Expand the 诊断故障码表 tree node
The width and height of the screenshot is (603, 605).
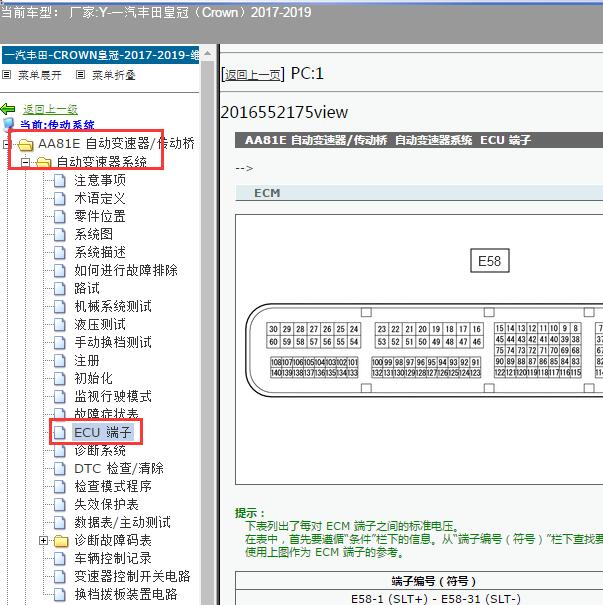[x=44, y=541]
